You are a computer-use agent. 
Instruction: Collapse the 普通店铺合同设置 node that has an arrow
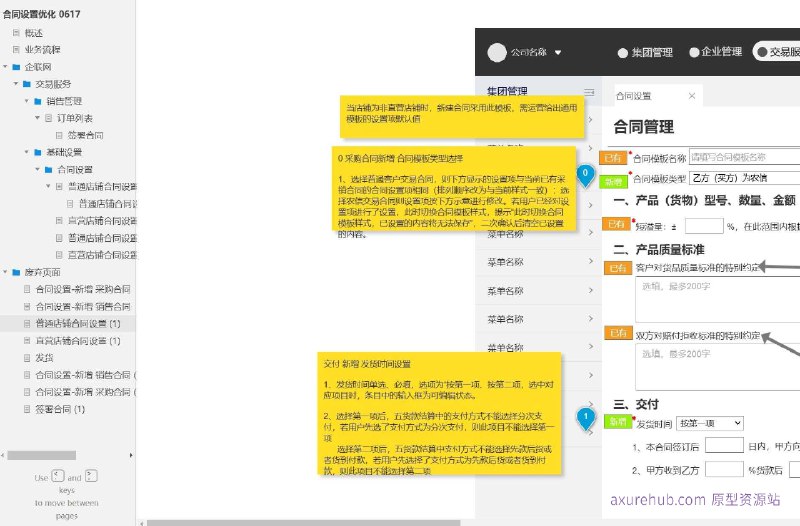[48, 186]
